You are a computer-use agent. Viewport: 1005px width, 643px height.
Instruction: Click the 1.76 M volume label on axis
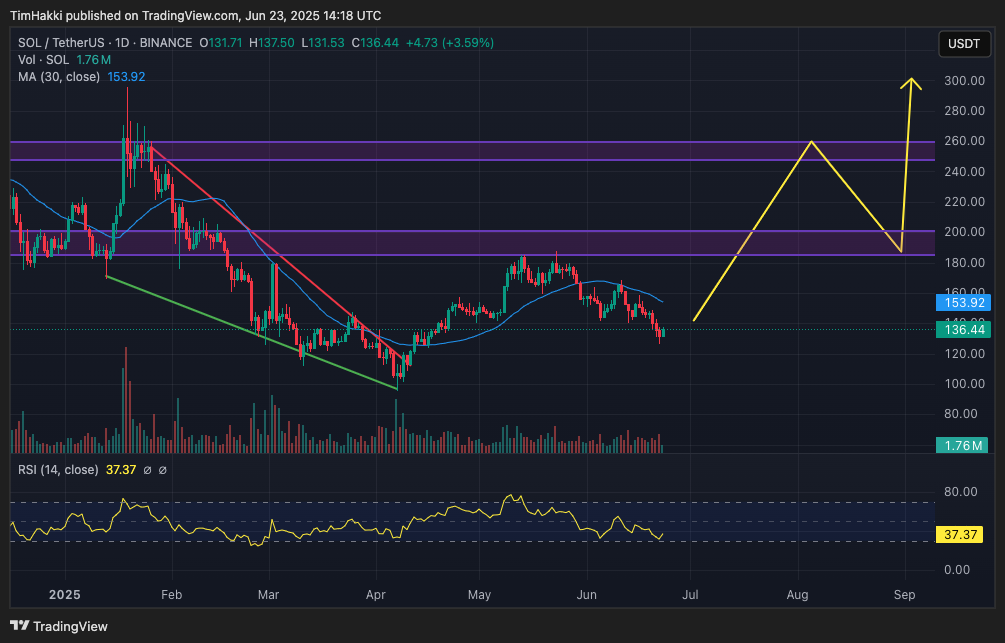(961, 445)
